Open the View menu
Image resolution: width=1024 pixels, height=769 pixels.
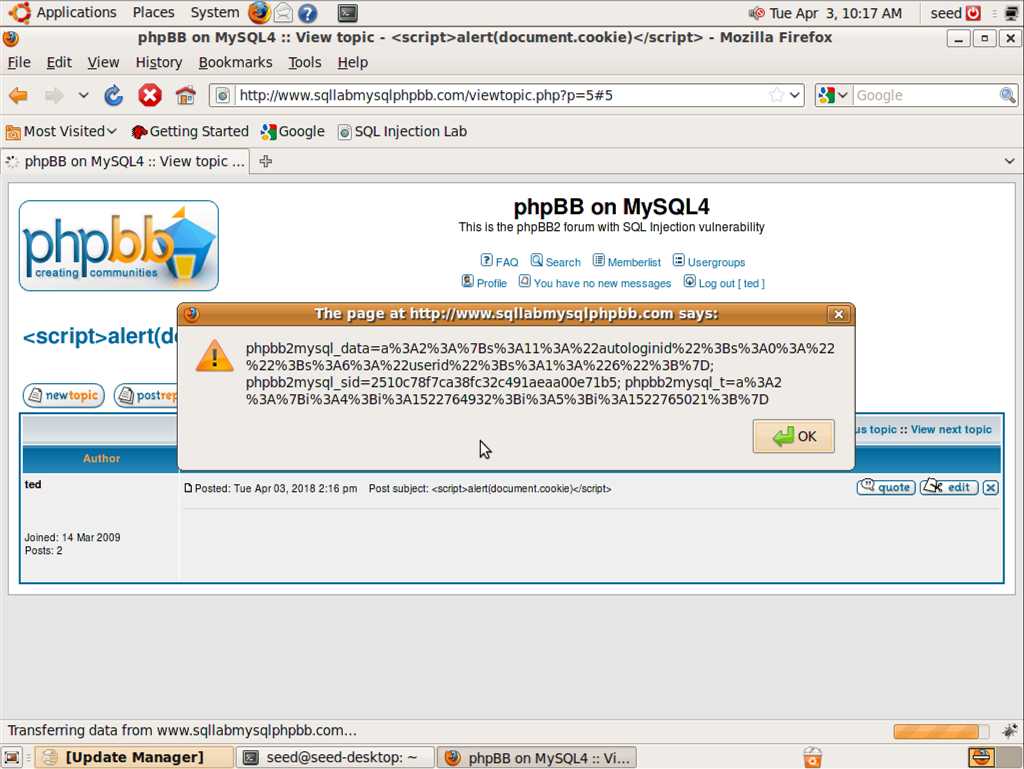(x=103, y=63)
